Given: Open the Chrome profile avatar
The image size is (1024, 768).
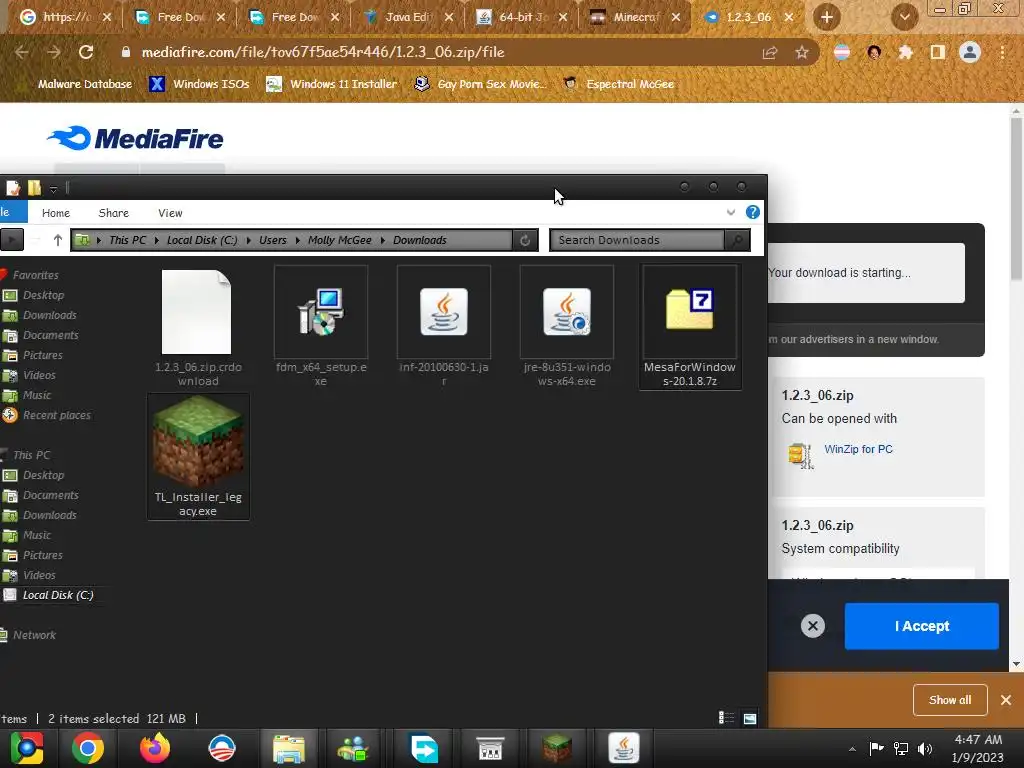Looking at the screenshot, I should pyautogui.click(x=970, y=52).
